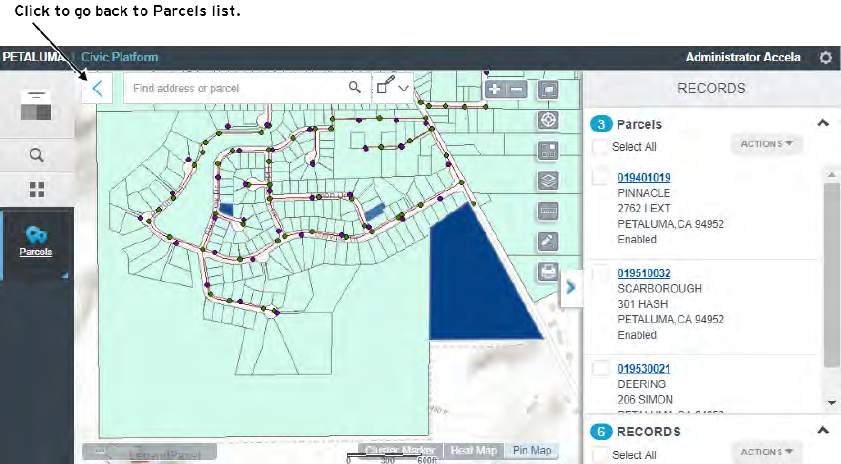Screen dimensions: 841x464
Task: Check Select All for RECORDS
Action: pyautogui.click(x=600, y=455)
